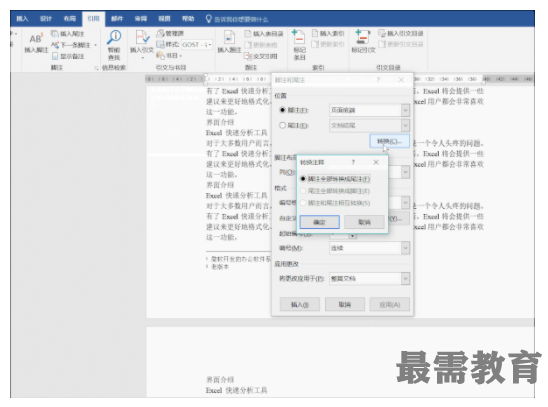Open the 脚注 group dialog launcher
The width and height of the screenshot is (548, 407).
96,68
